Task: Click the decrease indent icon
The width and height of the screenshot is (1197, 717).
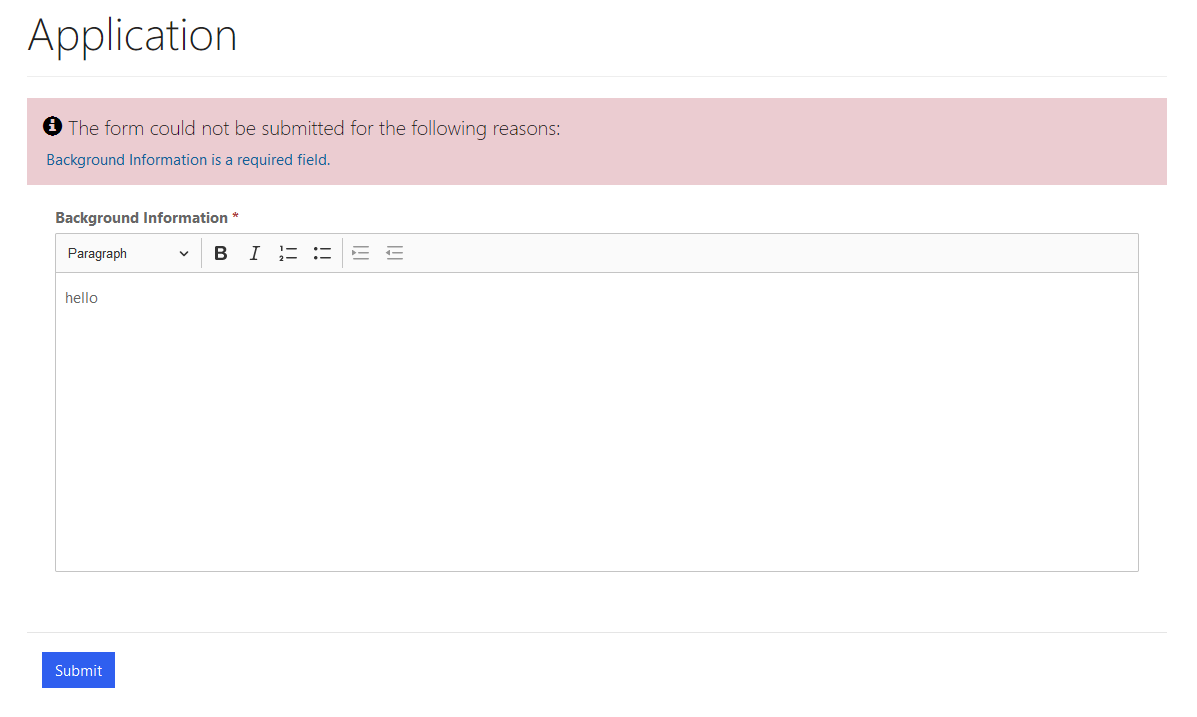Action: click(x=395, y=254)
